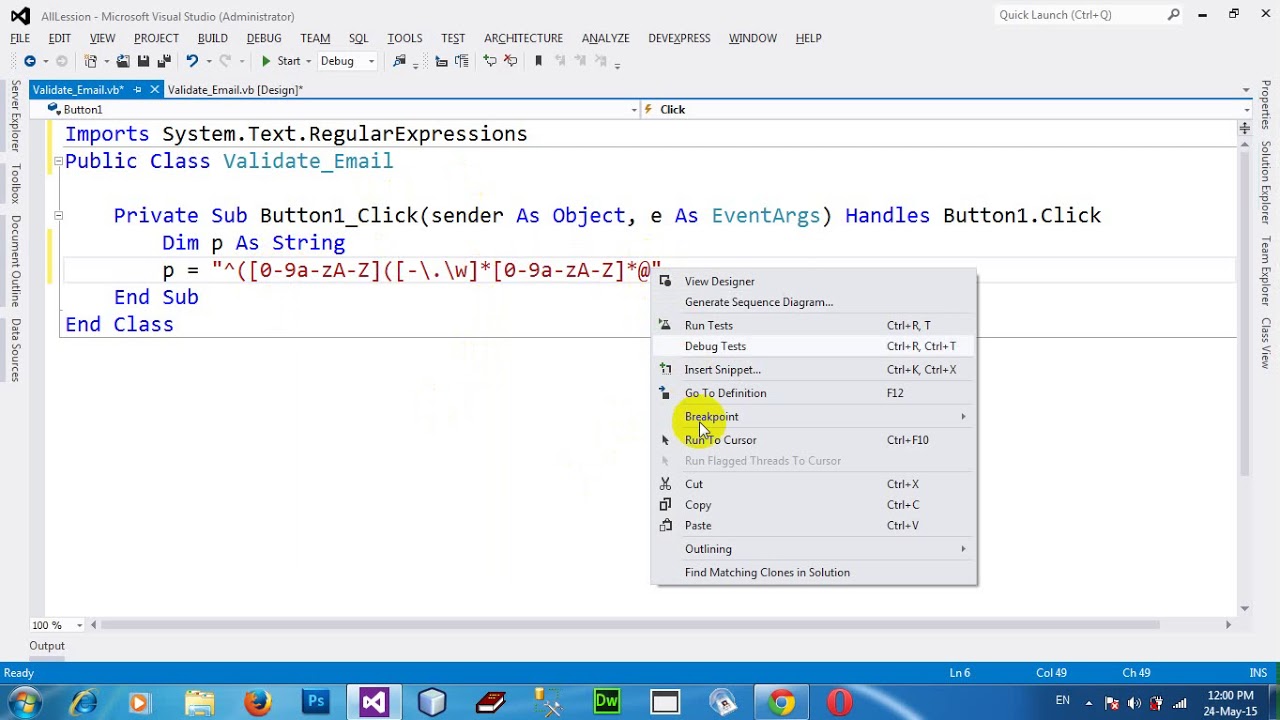Expand the Breakpoint submenu arrow
Viewport: 1280px width, 720px height.
point(963,416)
